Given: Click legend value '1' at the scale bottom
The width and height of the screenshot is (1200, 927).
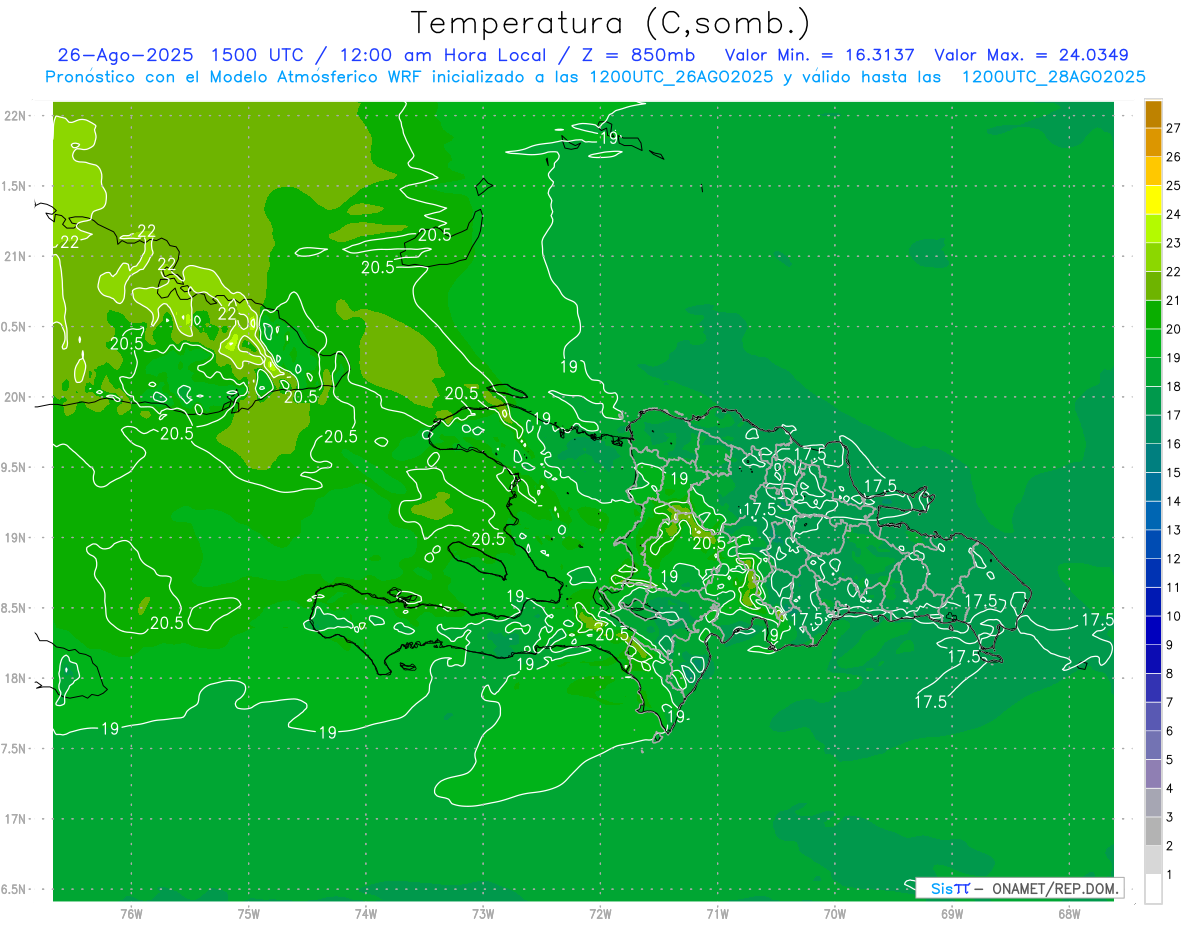Looking at the screenshot, I should [1169, 875].
